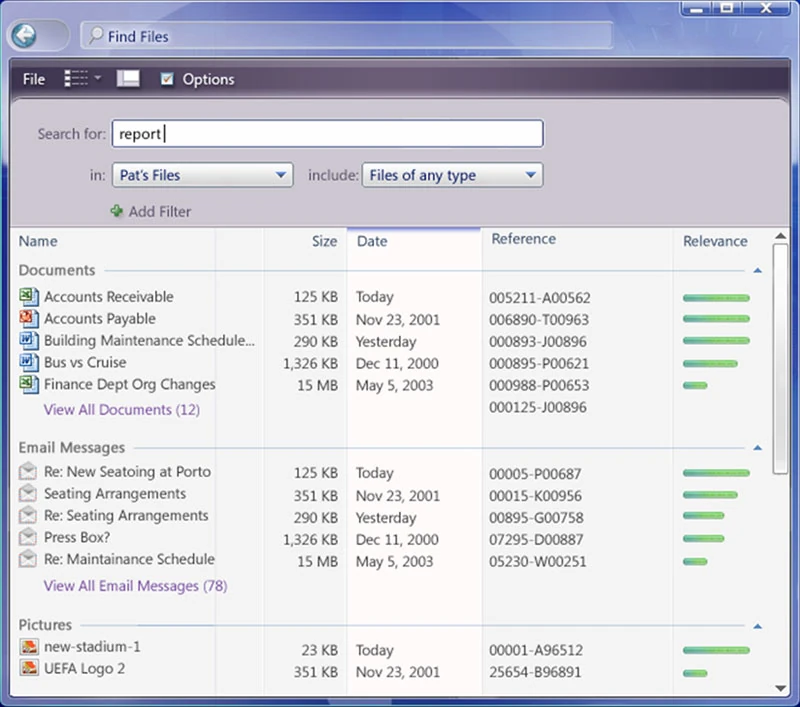Click the green Add Filter plus icon

click(117, 211)
